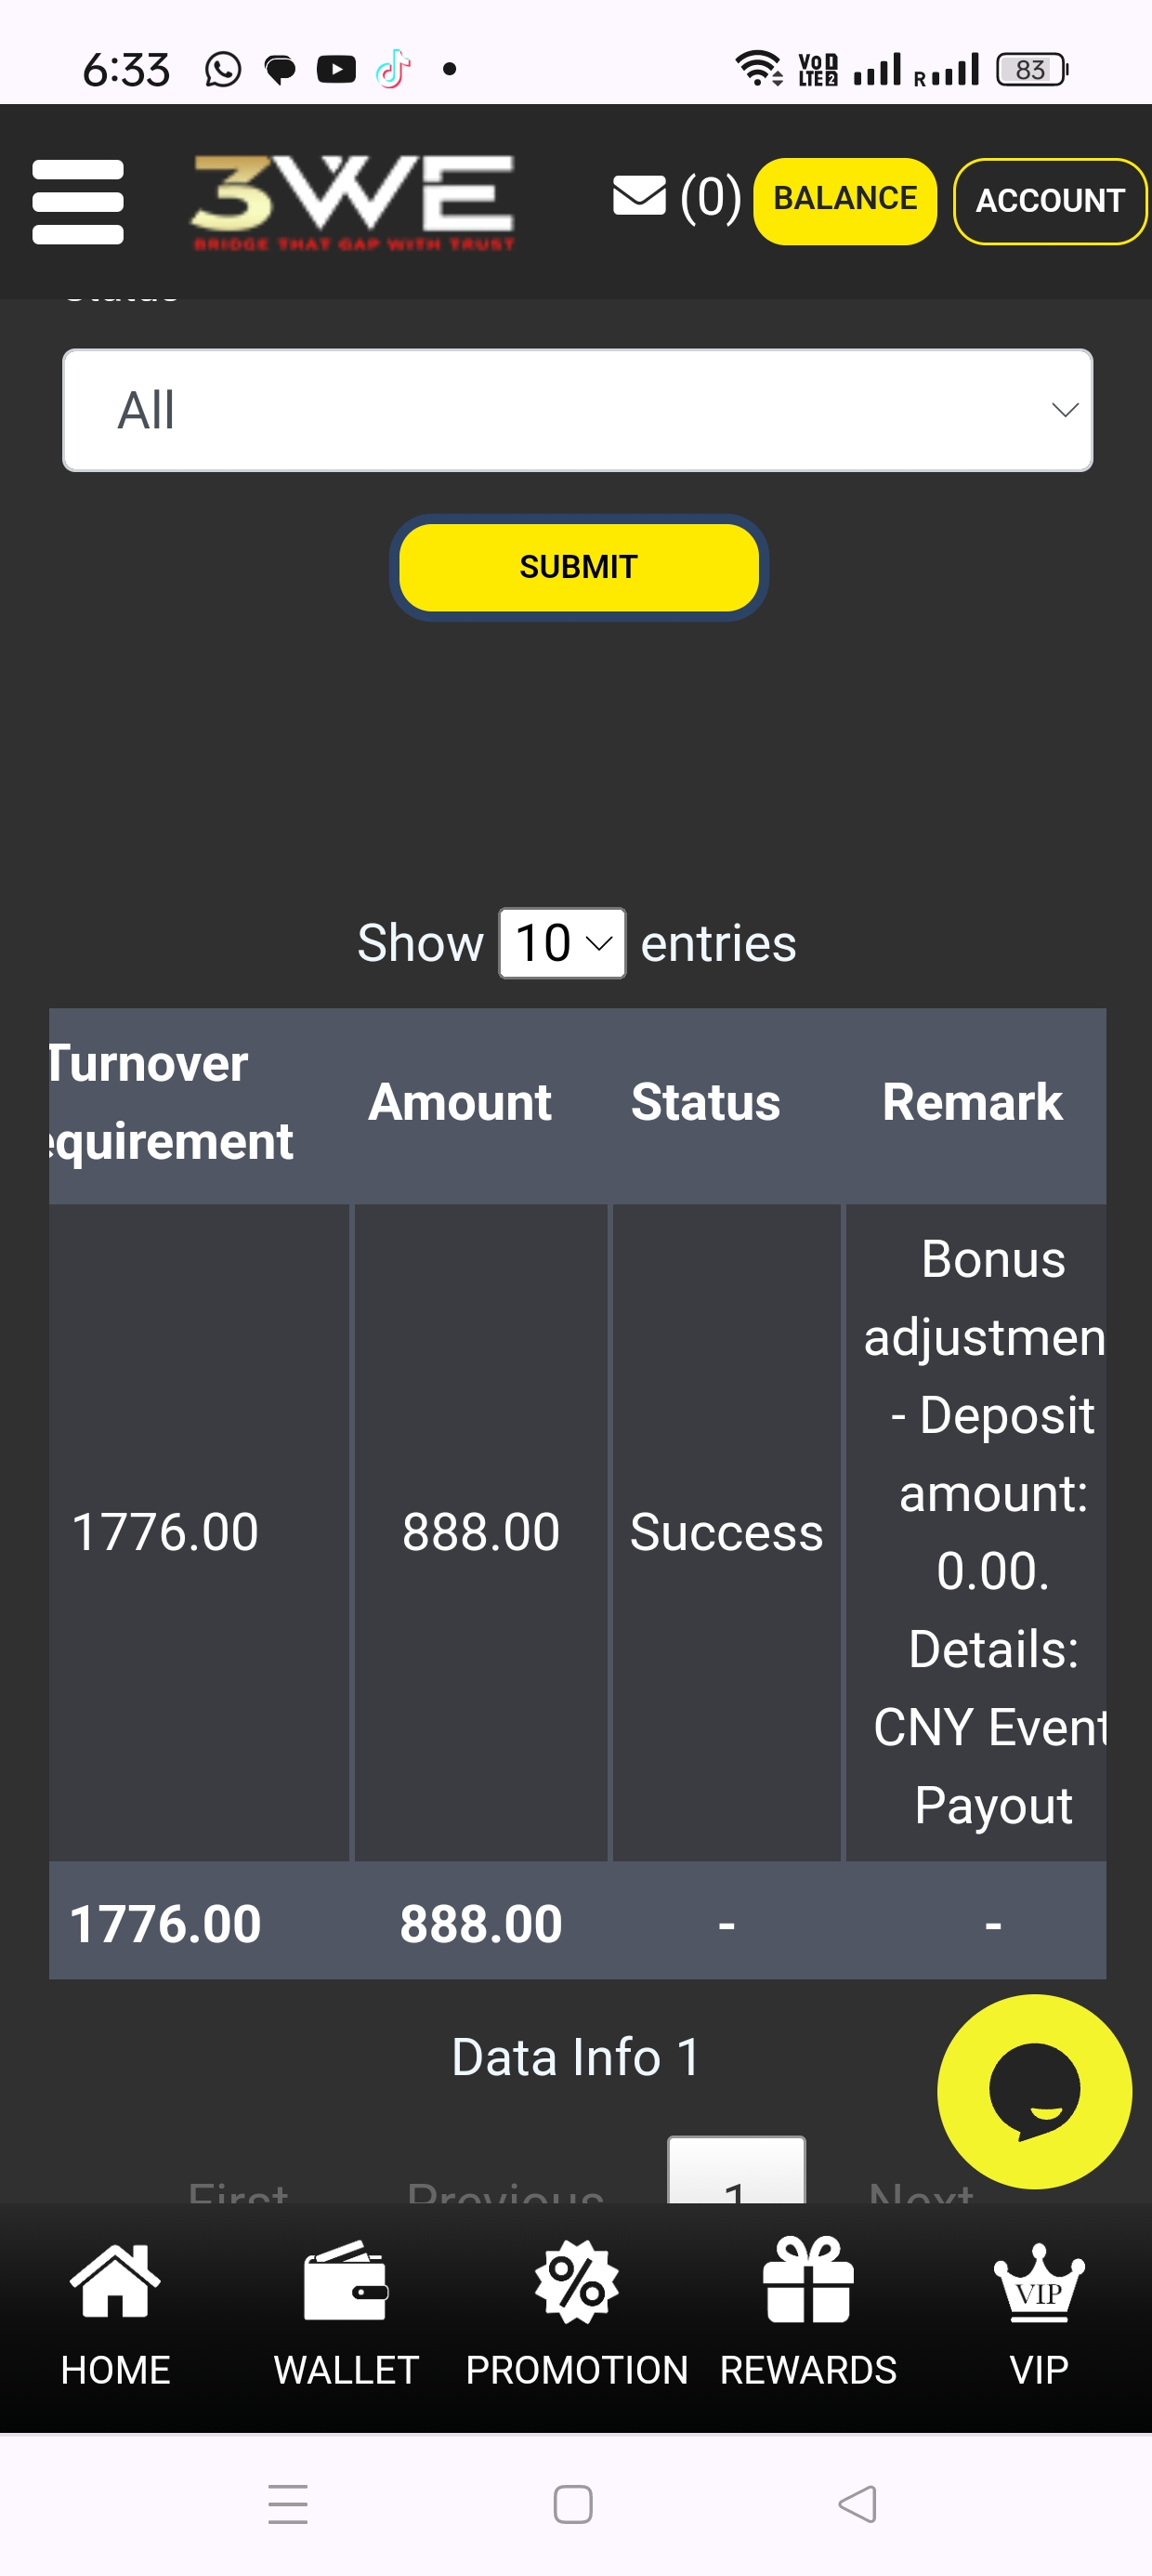The height and width of the screenshot is (2576, 1152).
Task: Sort by the Amount column header
Action: click(x=460, y=1103)
